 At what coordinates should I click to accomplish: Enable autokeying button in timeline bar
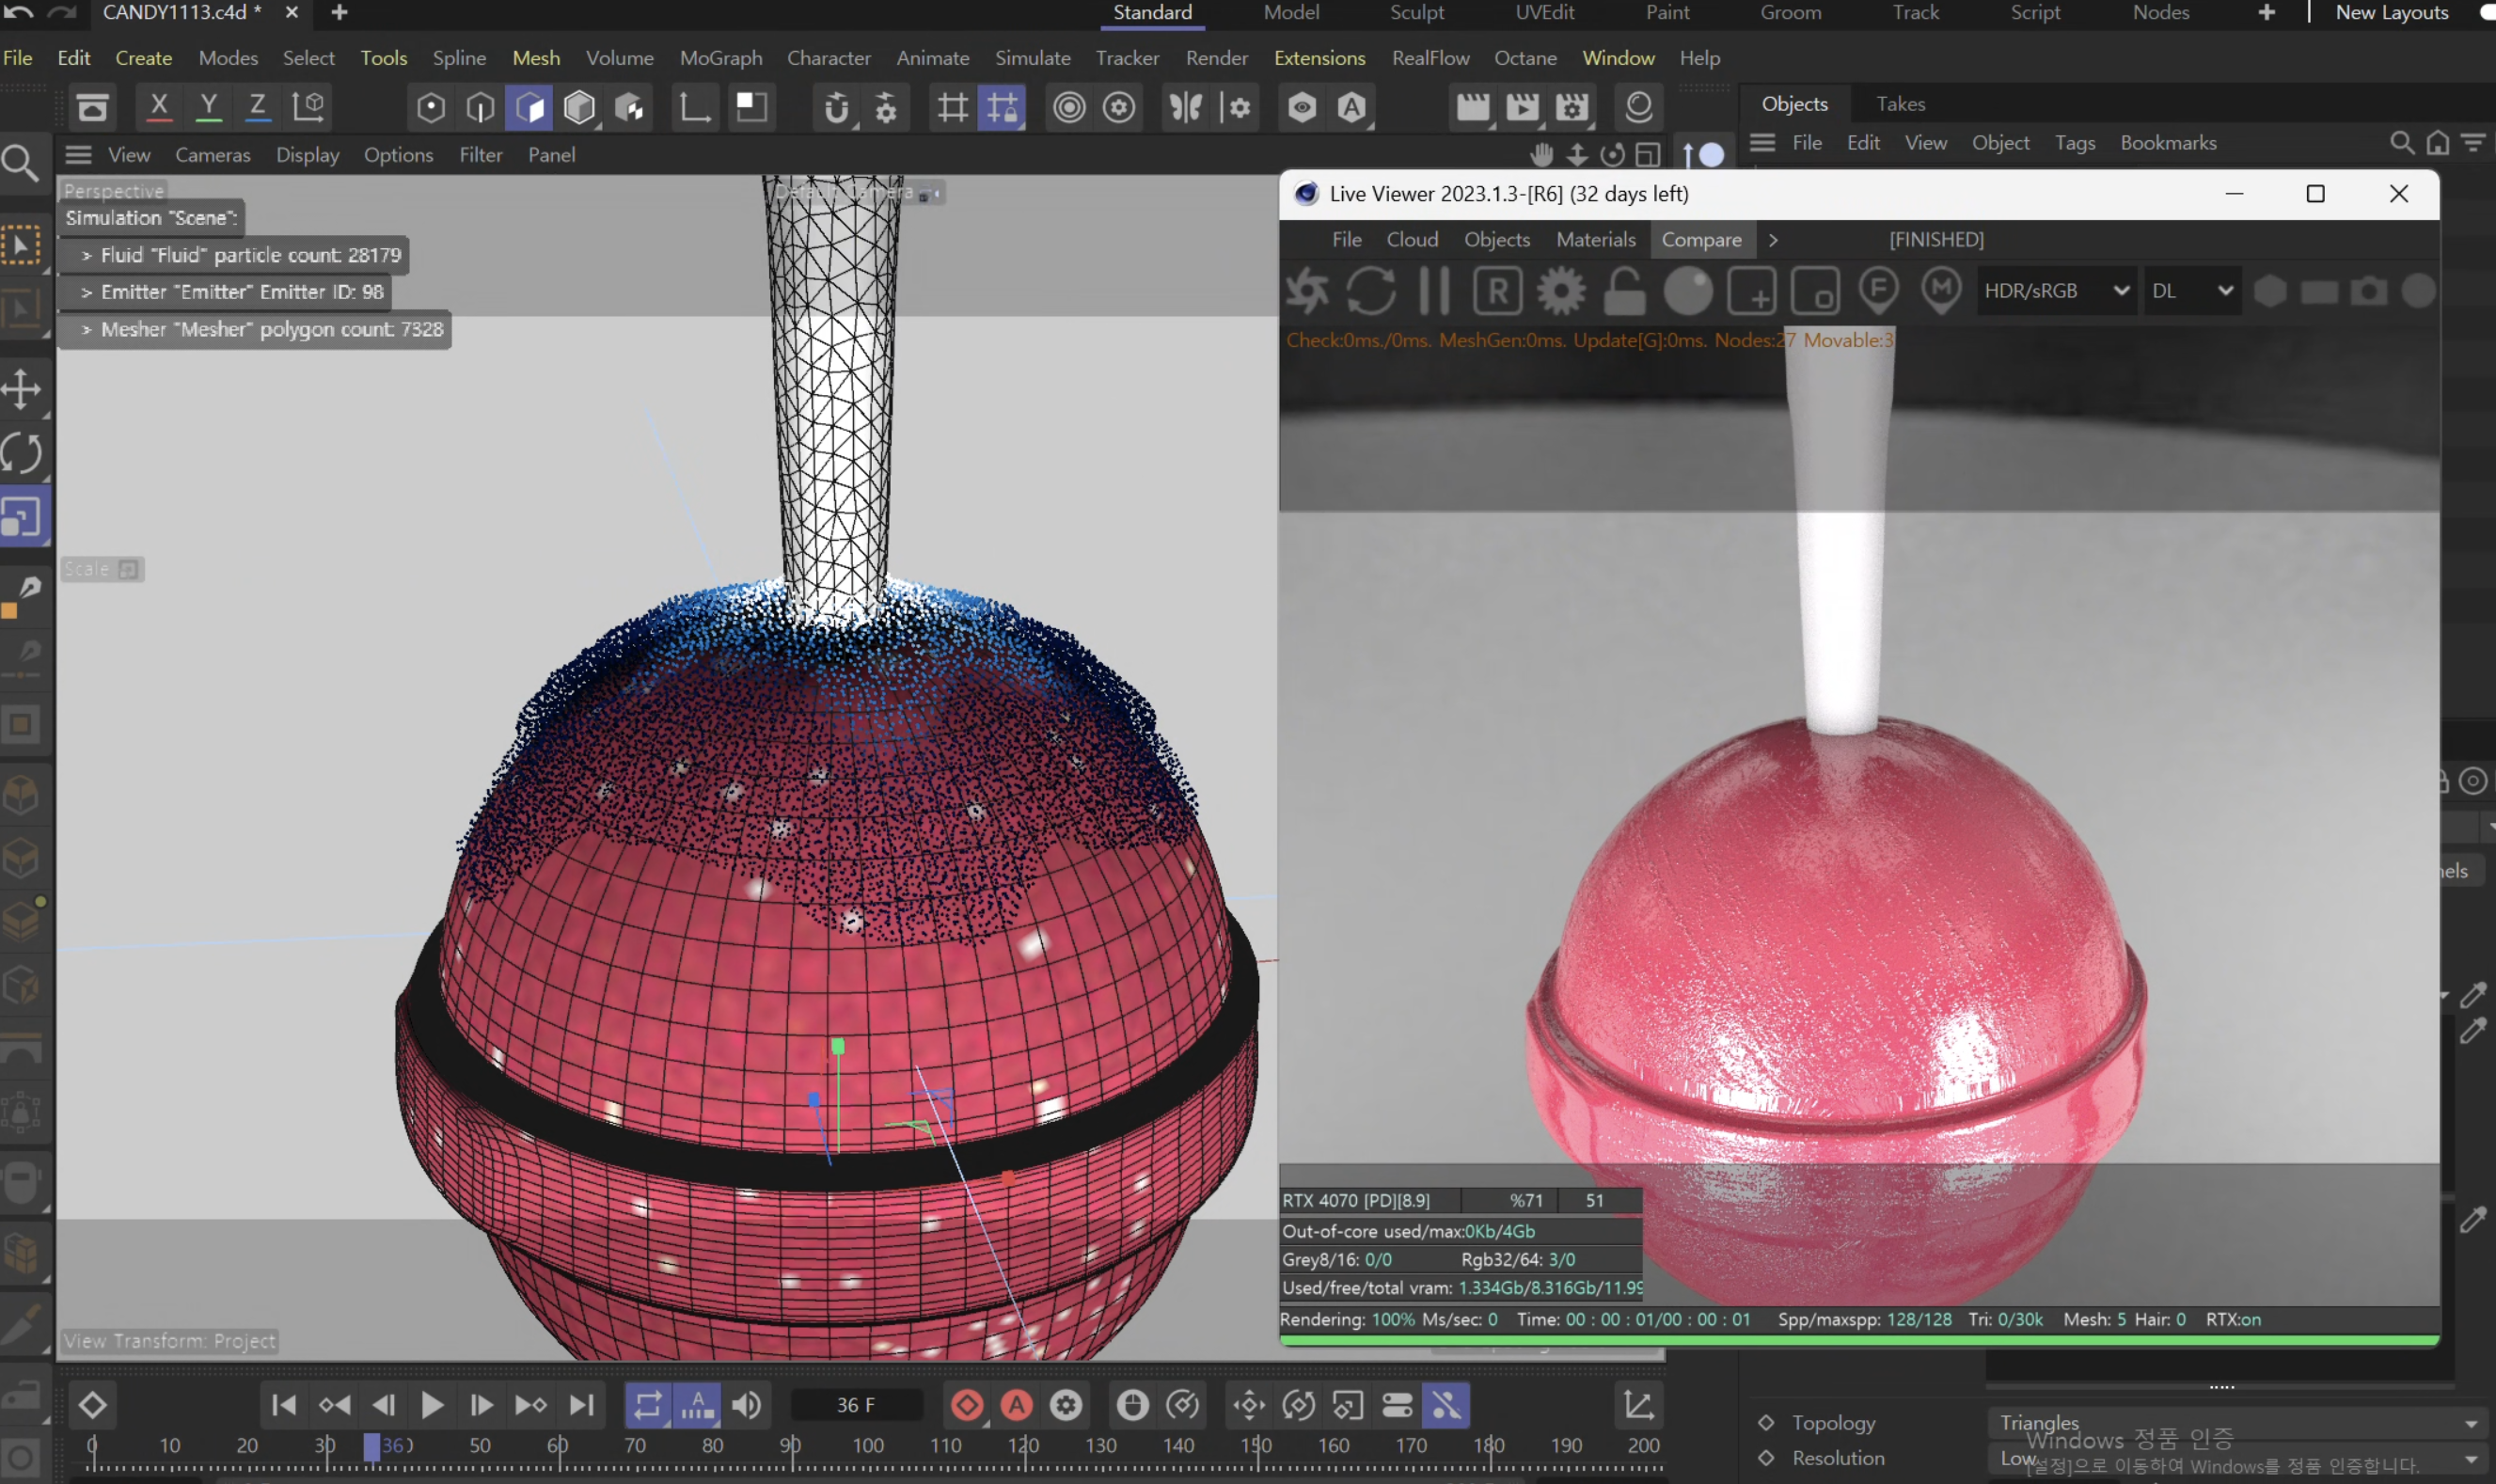pyautogui.click(x=1017, y=1405)
